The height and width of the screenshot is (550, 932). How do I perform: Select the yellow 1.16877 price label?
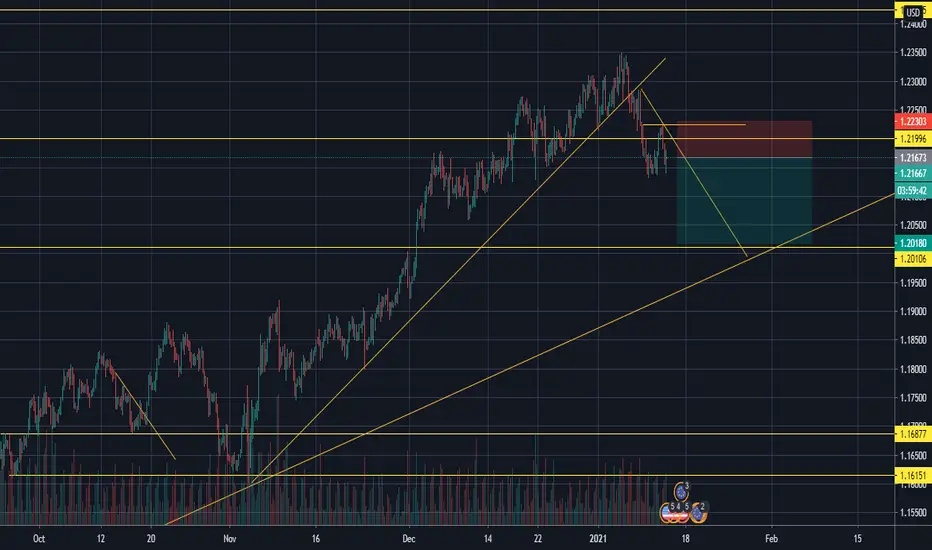(x=913, y=434)
